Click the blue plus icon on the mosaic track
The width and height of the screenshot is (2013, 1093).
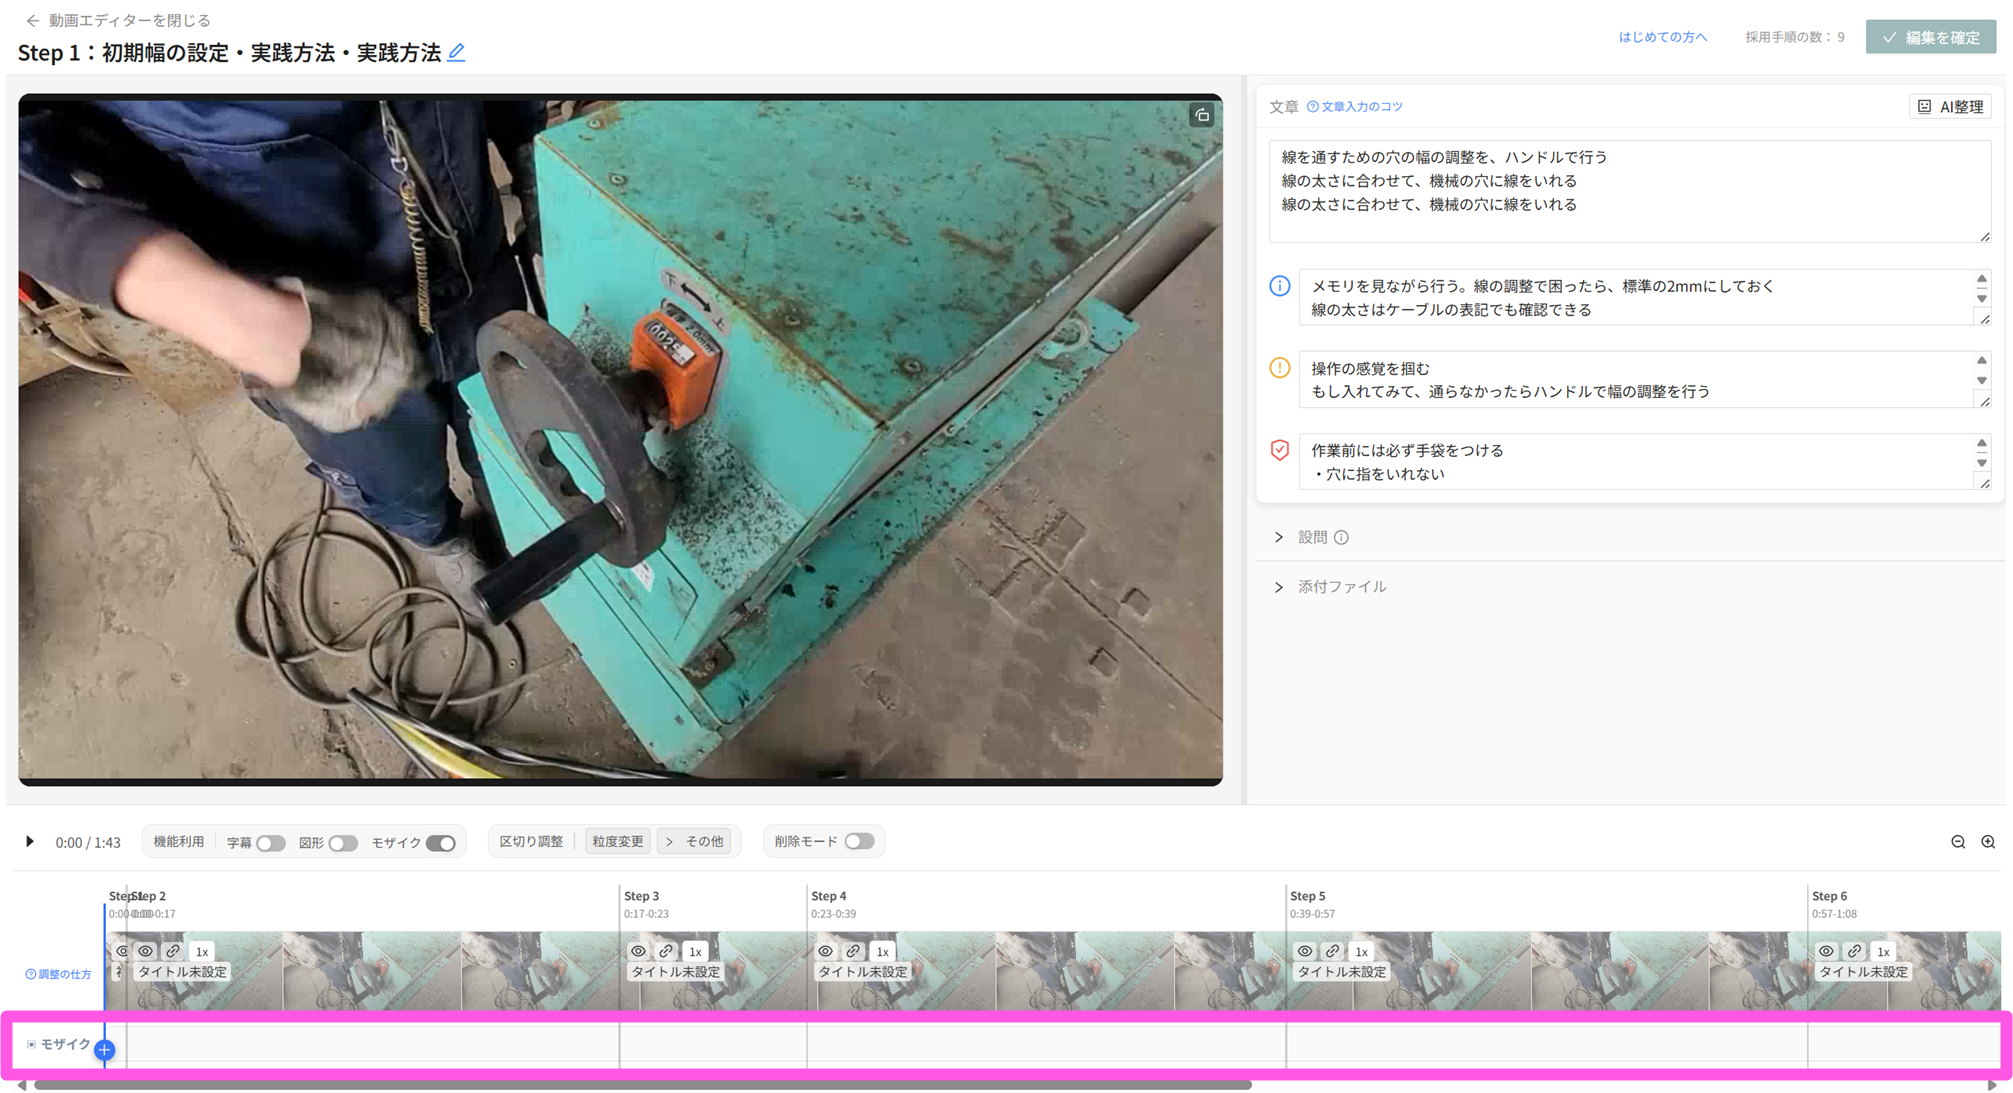click(105, 1050)
